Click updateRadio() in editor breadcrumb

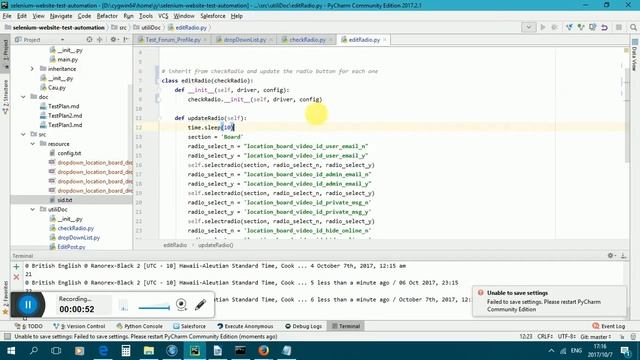(x=216, y=245)
